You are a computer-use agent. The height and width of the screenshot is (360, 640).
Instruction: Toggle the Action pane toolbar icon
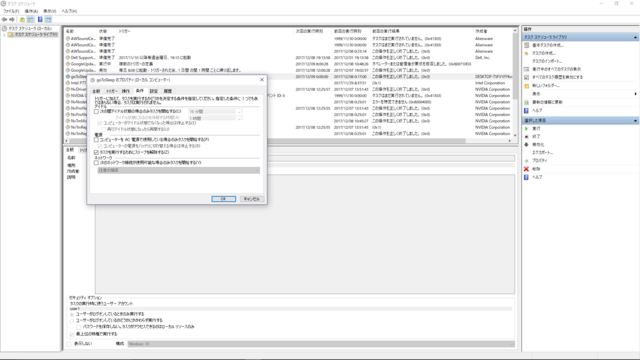tap(48, 20)
